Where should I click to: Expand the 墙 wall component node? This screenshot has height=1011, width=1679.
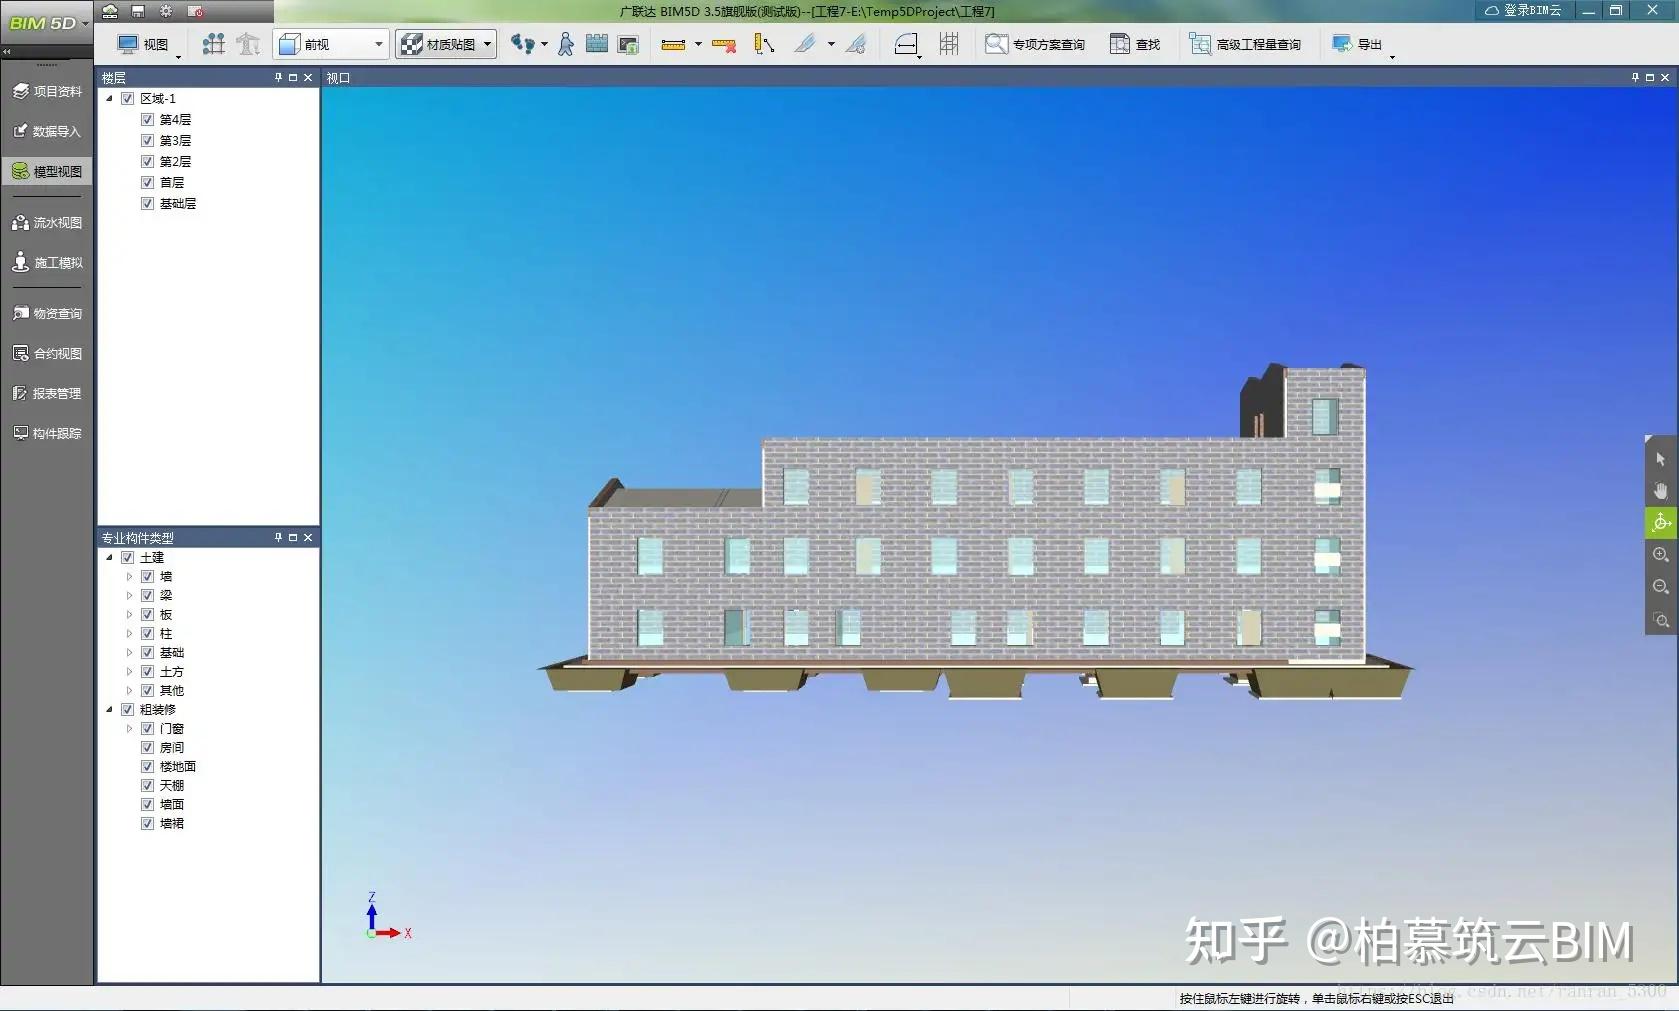pos(129,576)
